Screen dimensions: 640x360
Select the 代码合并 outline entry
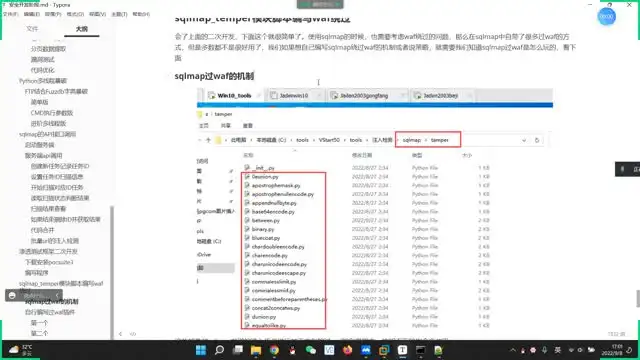click(42, 230)
